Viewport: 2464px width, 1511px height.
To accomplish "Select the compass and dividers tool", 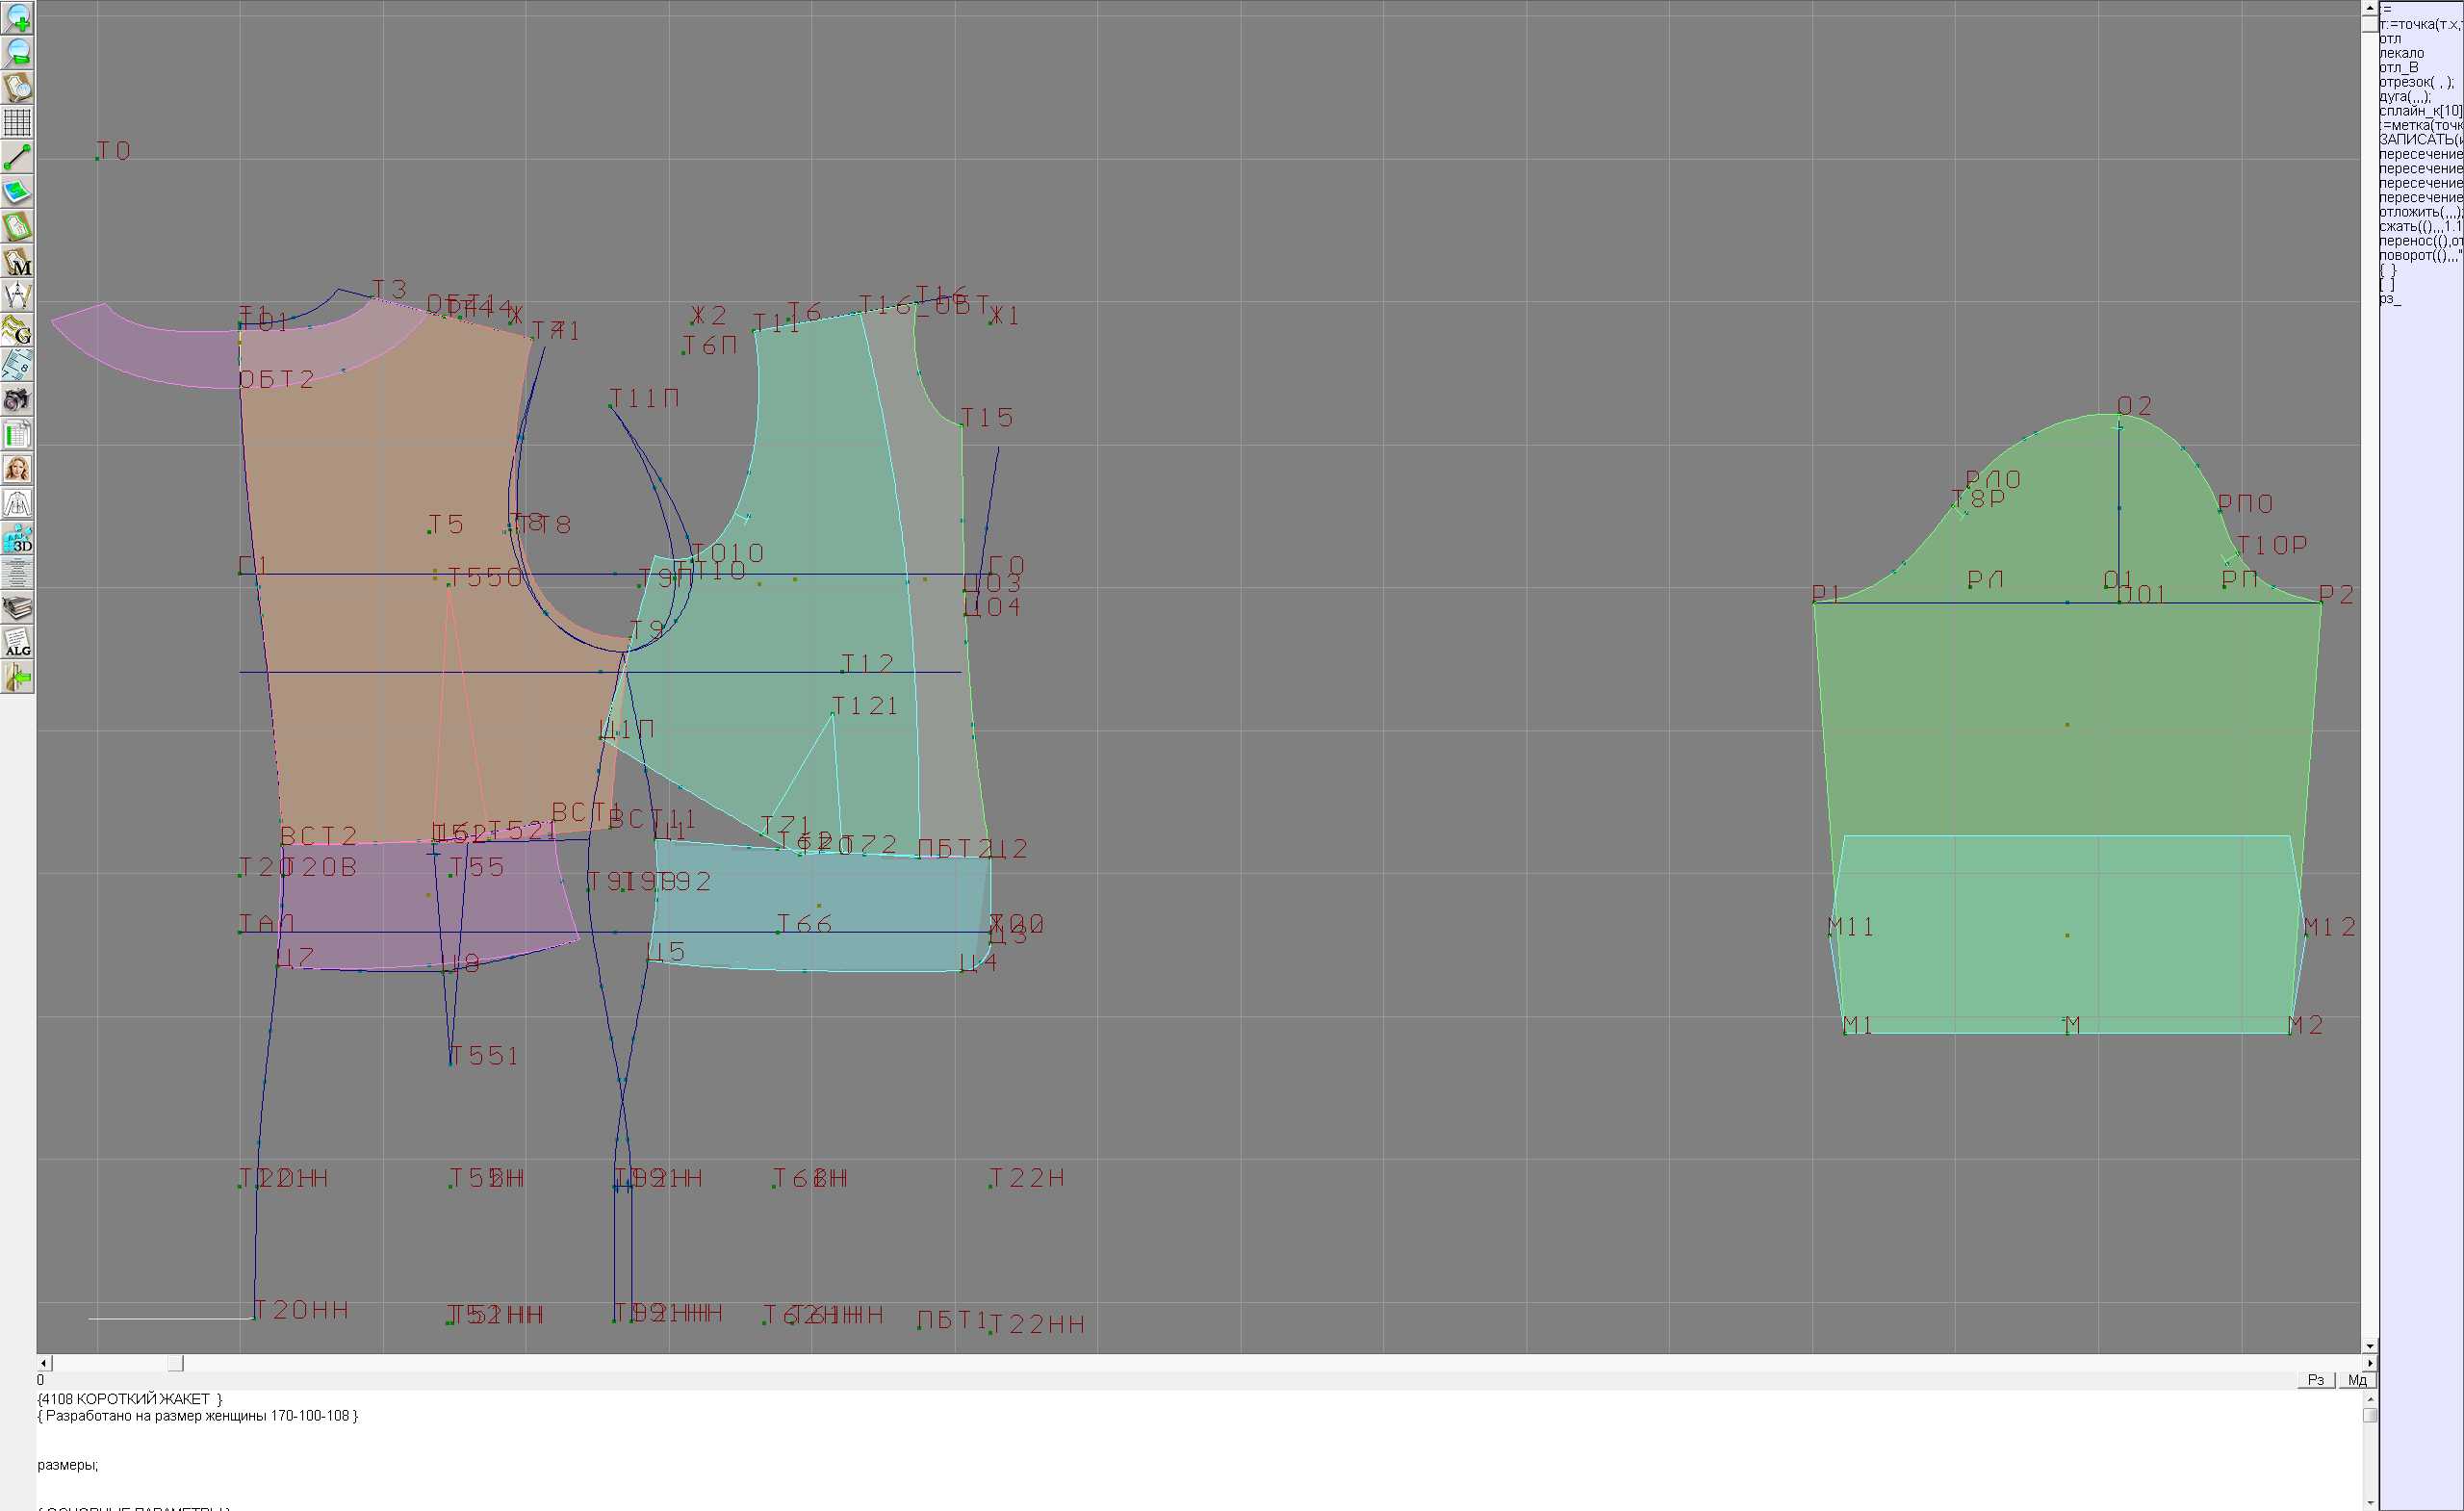I will (17, 296).
